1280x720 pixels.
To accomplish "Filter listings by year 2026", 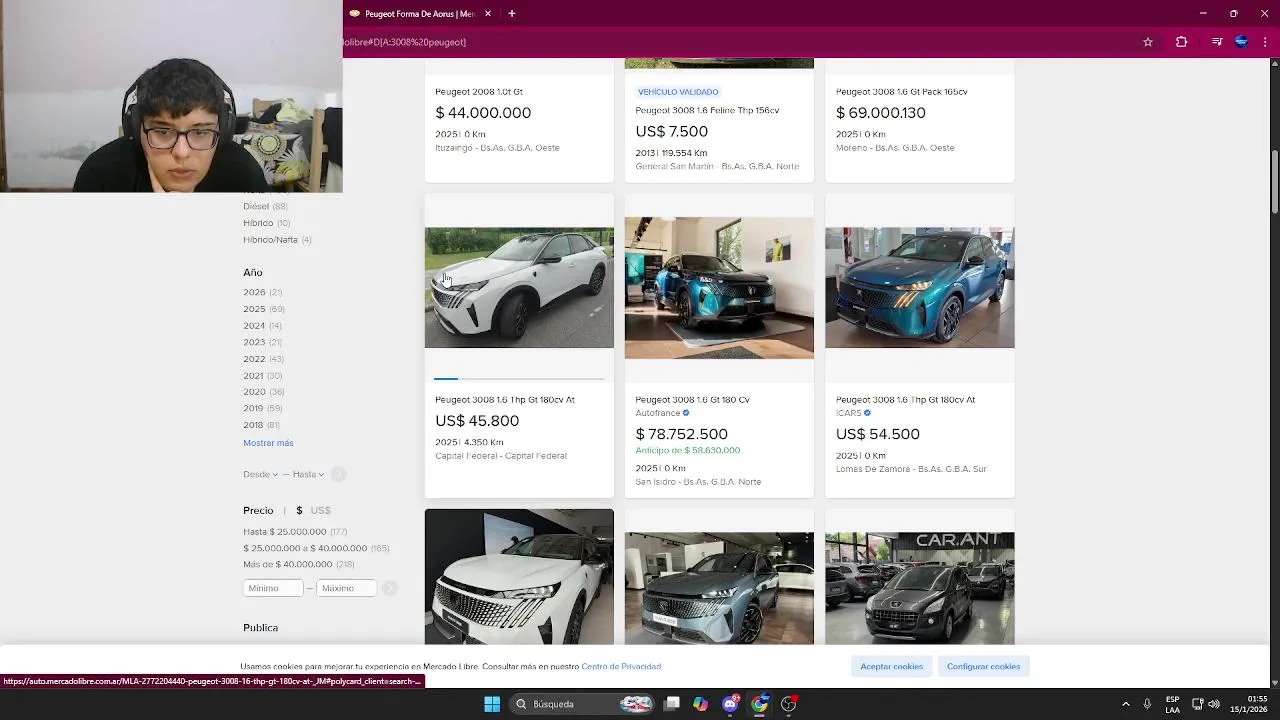I will pos(262,292).
